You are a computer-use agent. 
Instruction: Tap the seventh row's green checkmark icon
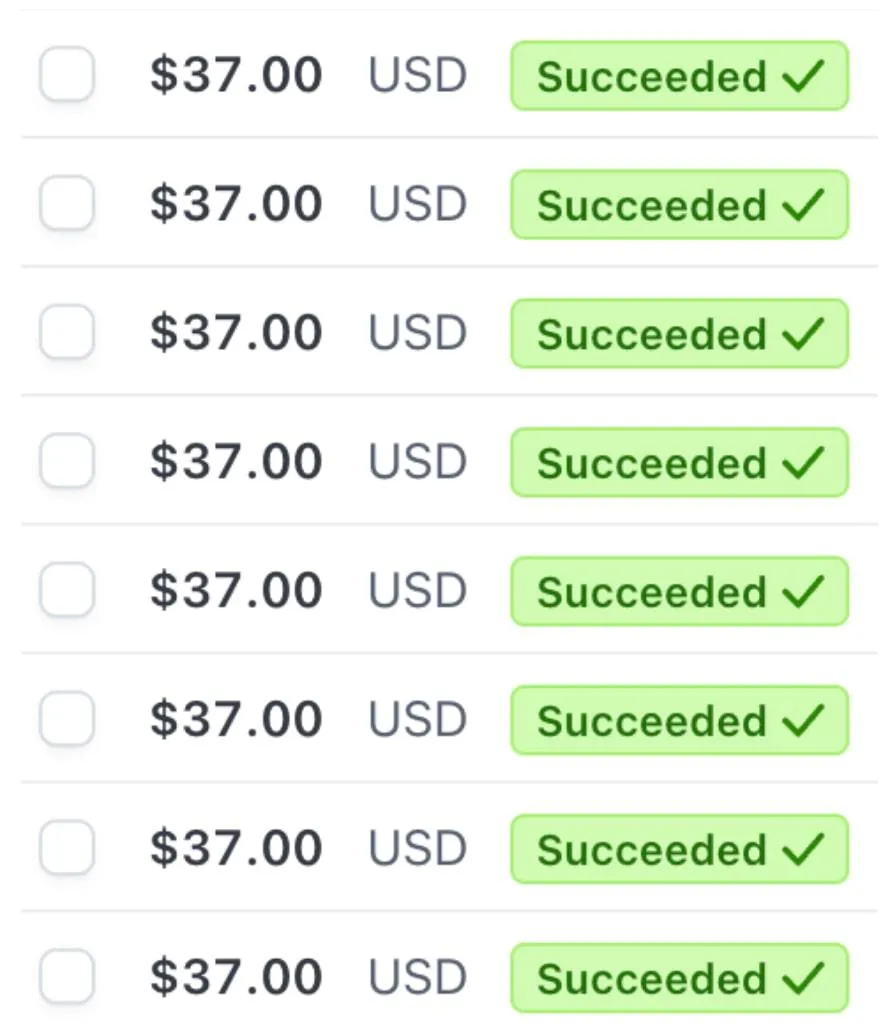click(x=804, y=849)
